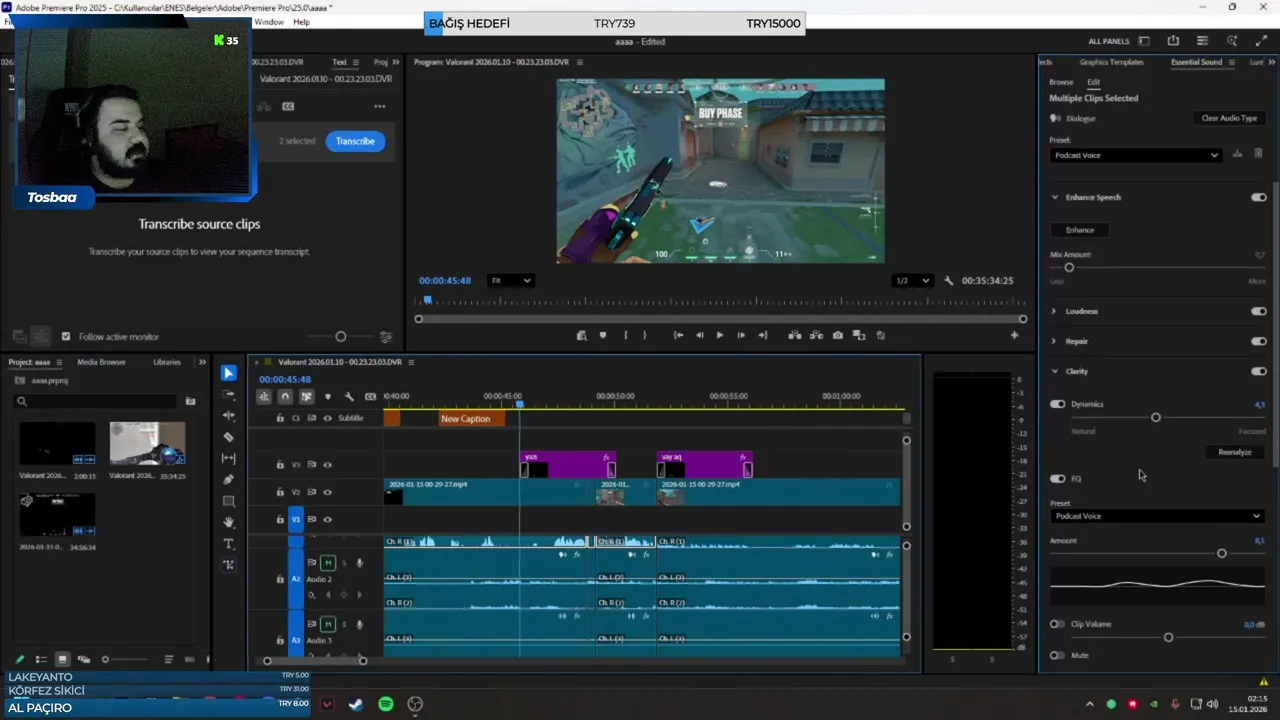Viewport: 1280px width, 720px height.
Task: Select the Hand tool
Action: (229, 522)
